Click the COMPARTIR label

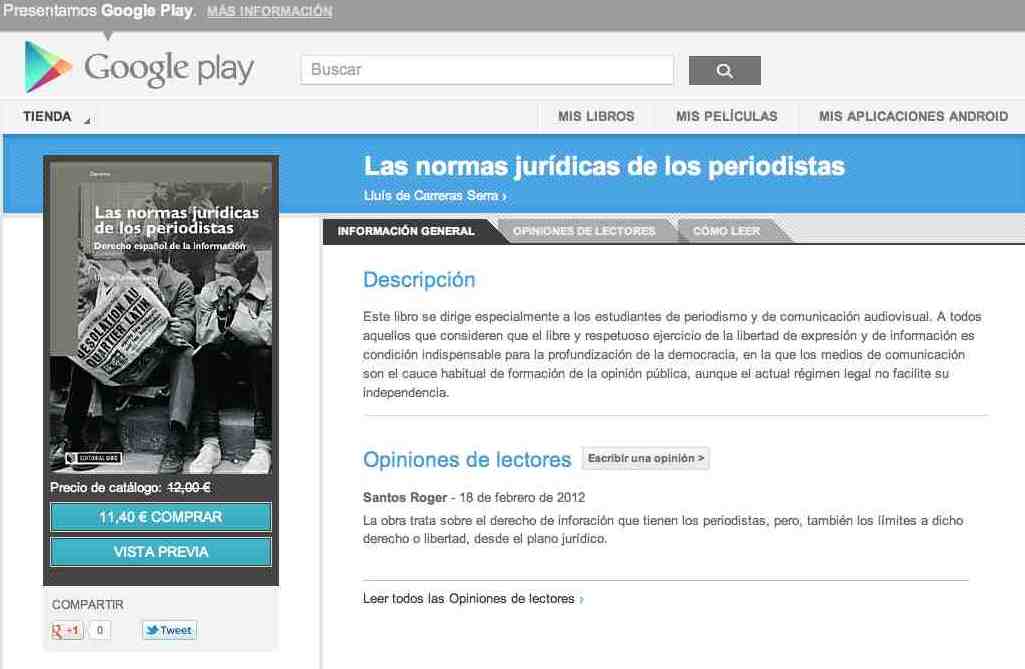point(88,605)
